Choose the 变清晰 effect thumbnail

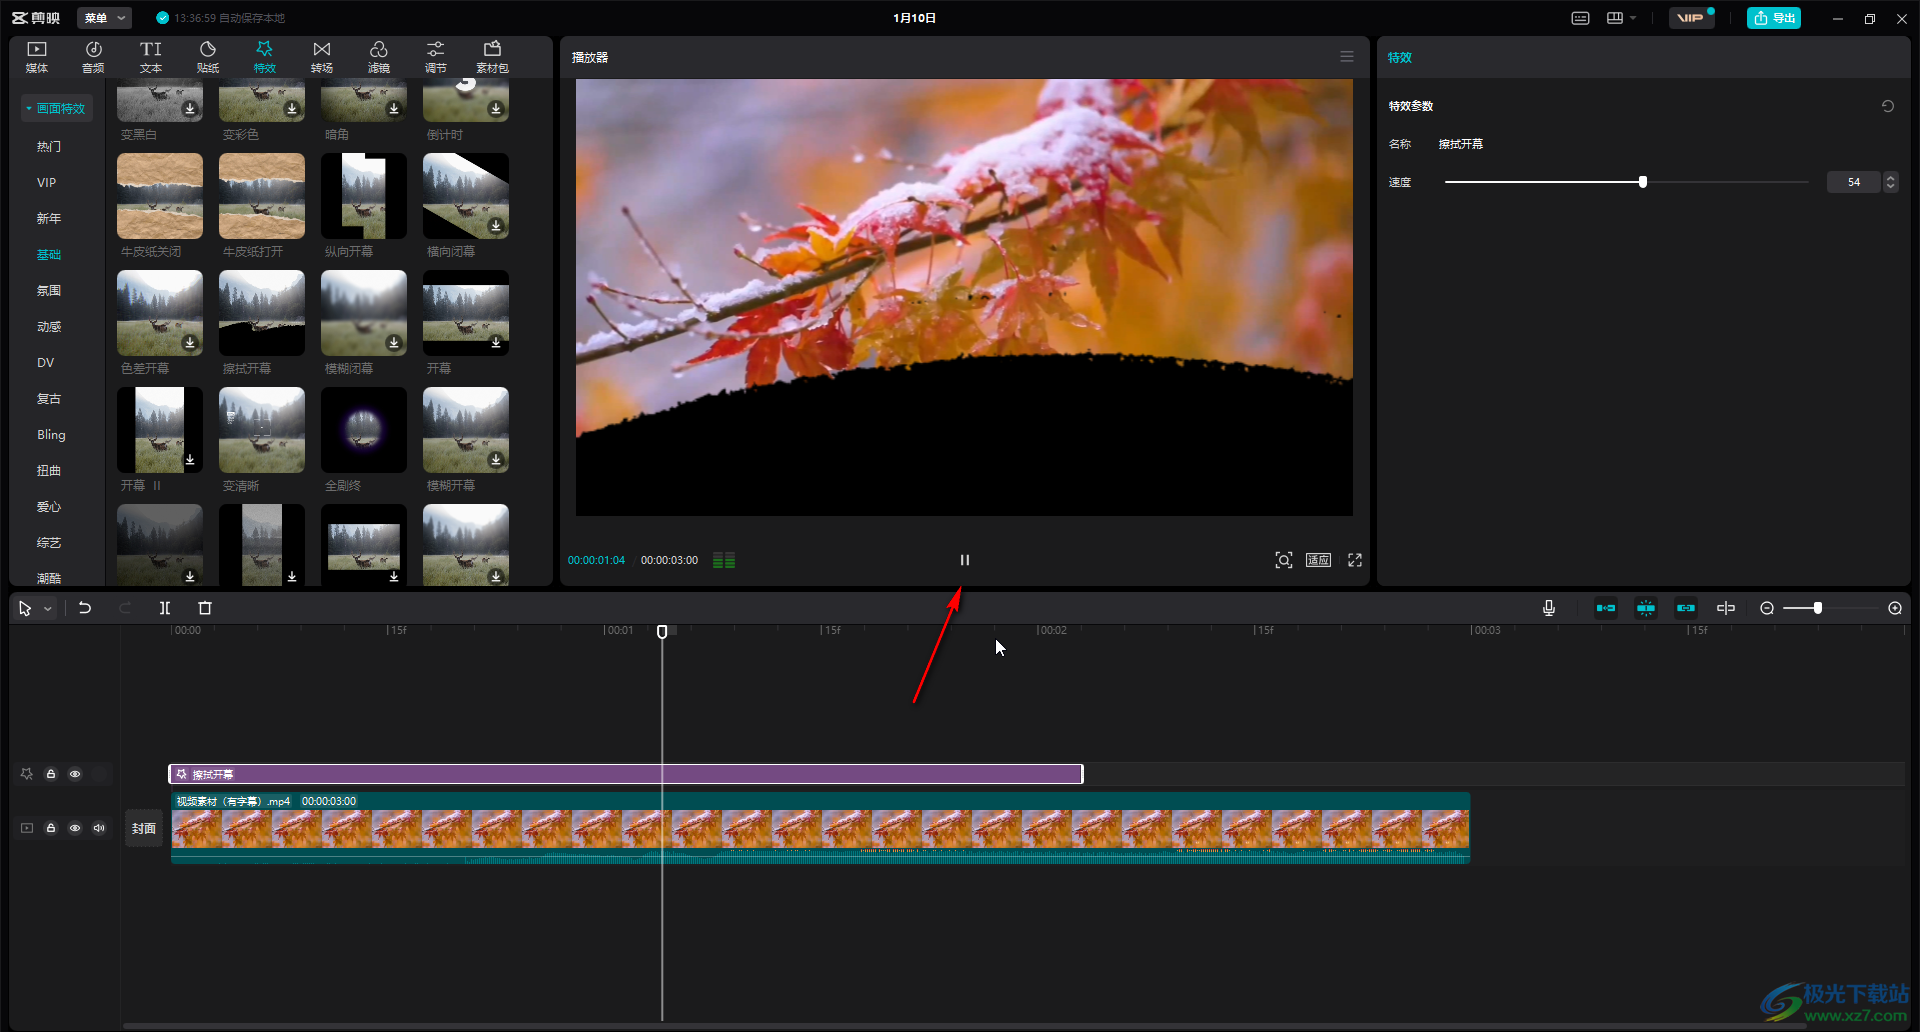click(x=262, y=430)
